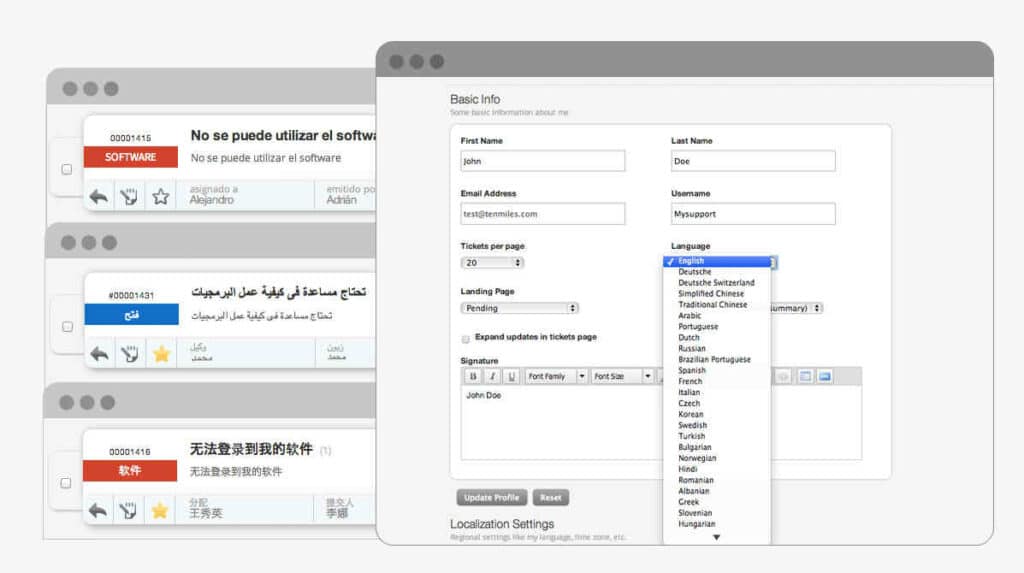
Task: Select Korean language
Action: [x=717, y=414]
